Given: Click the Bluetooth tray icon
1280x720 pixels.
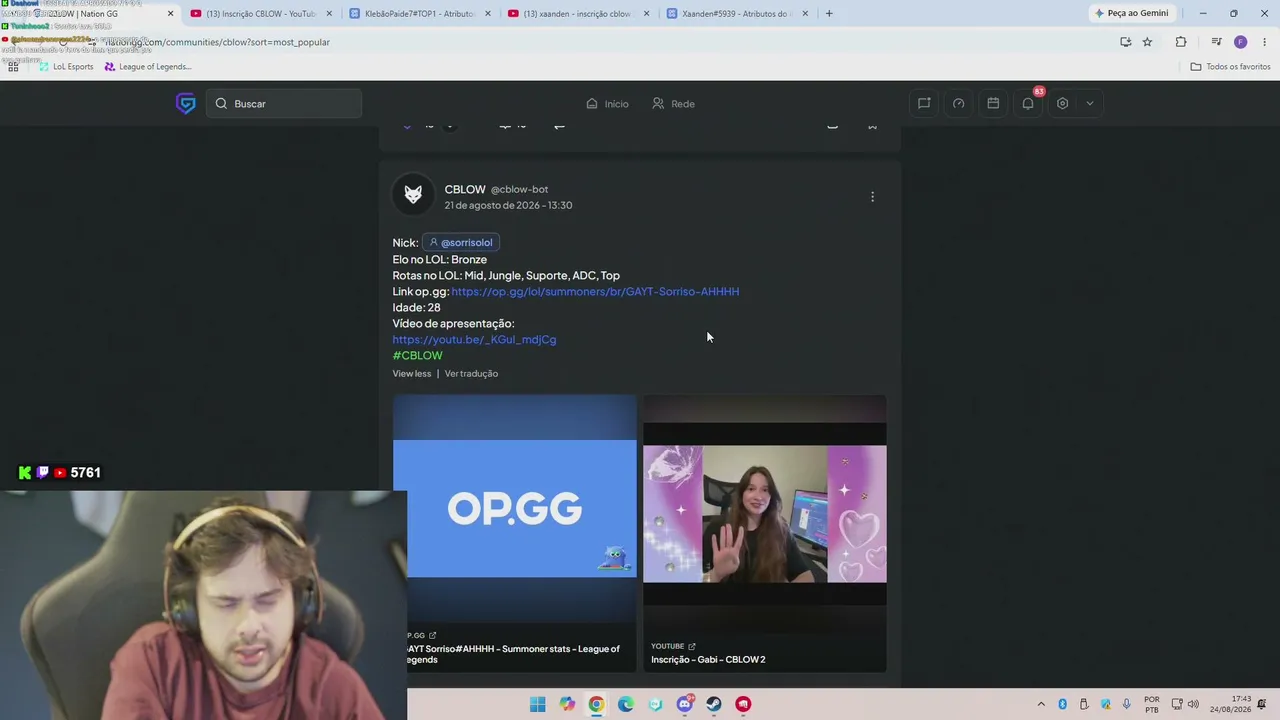Looking at the screenshot, I should 1063,704.
